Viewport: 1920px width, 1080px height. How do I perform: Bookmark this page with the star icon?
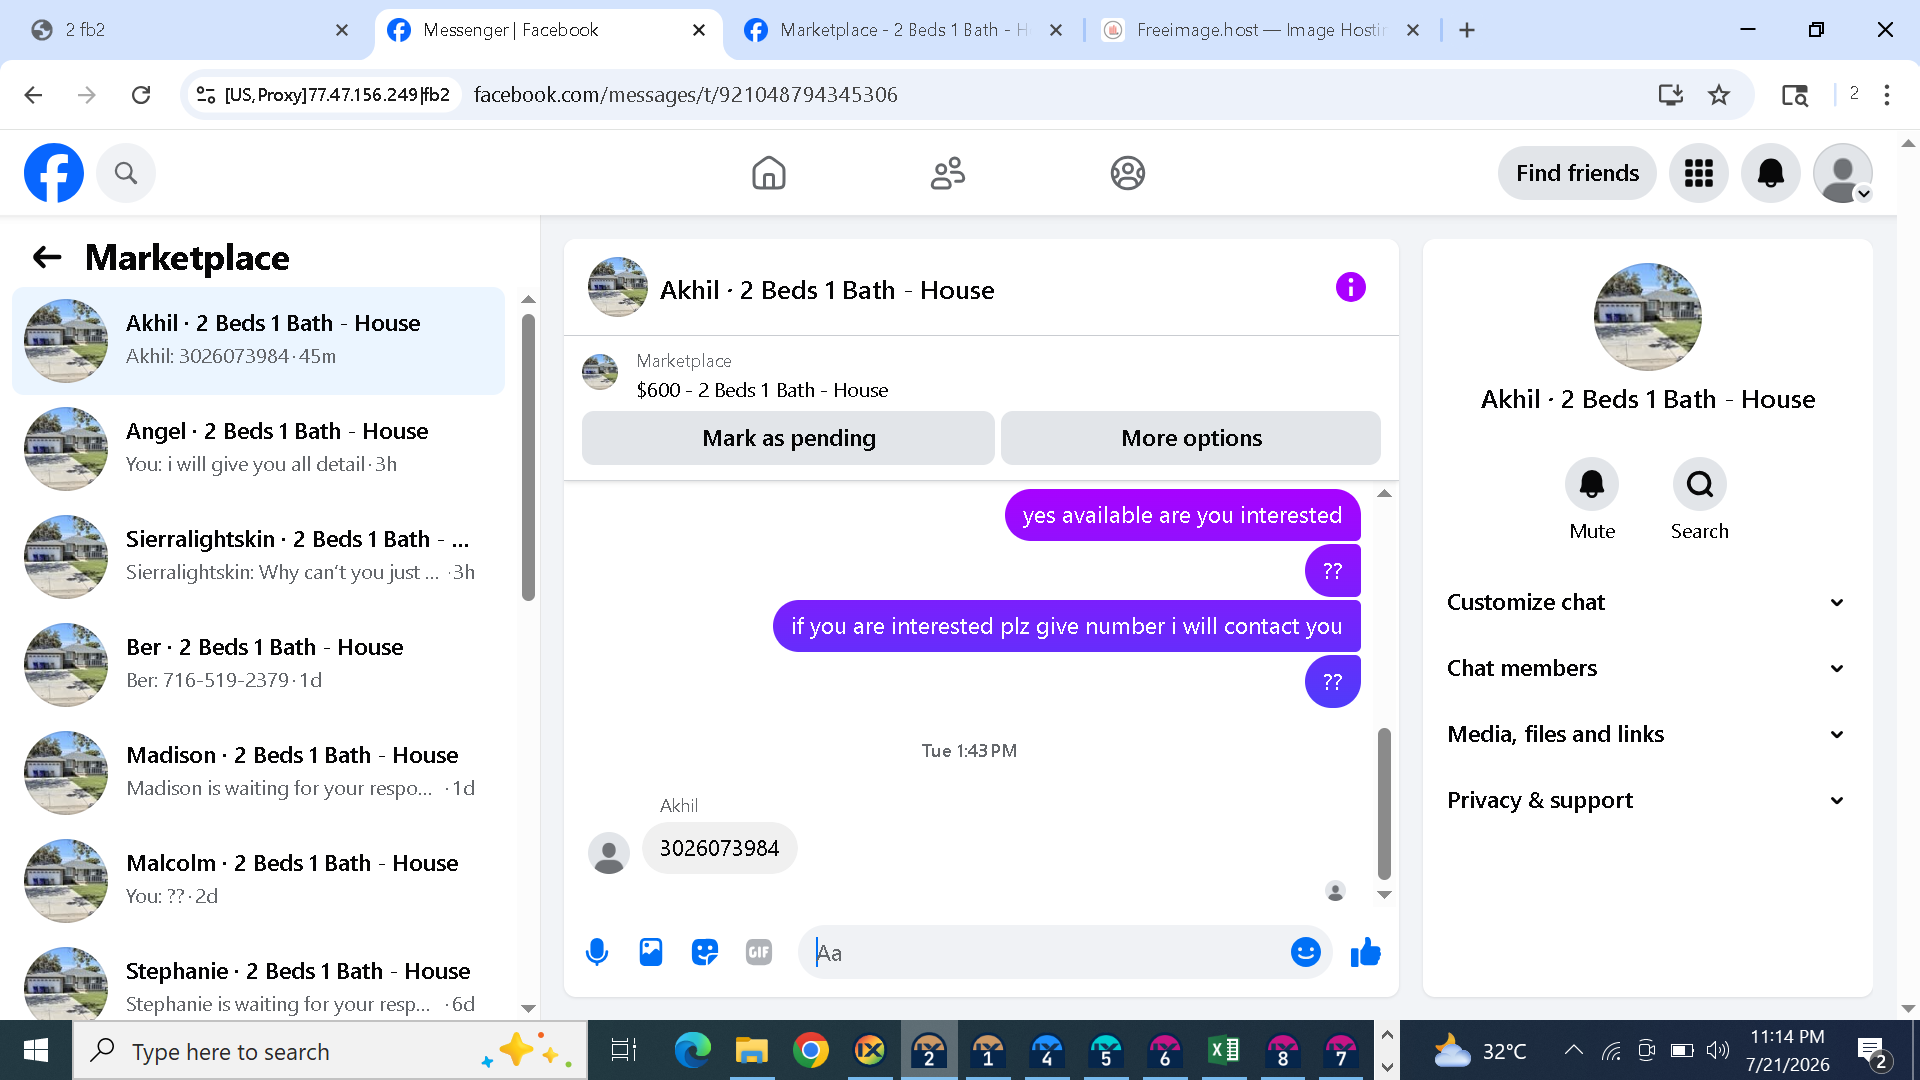(x=1719, y=95)
